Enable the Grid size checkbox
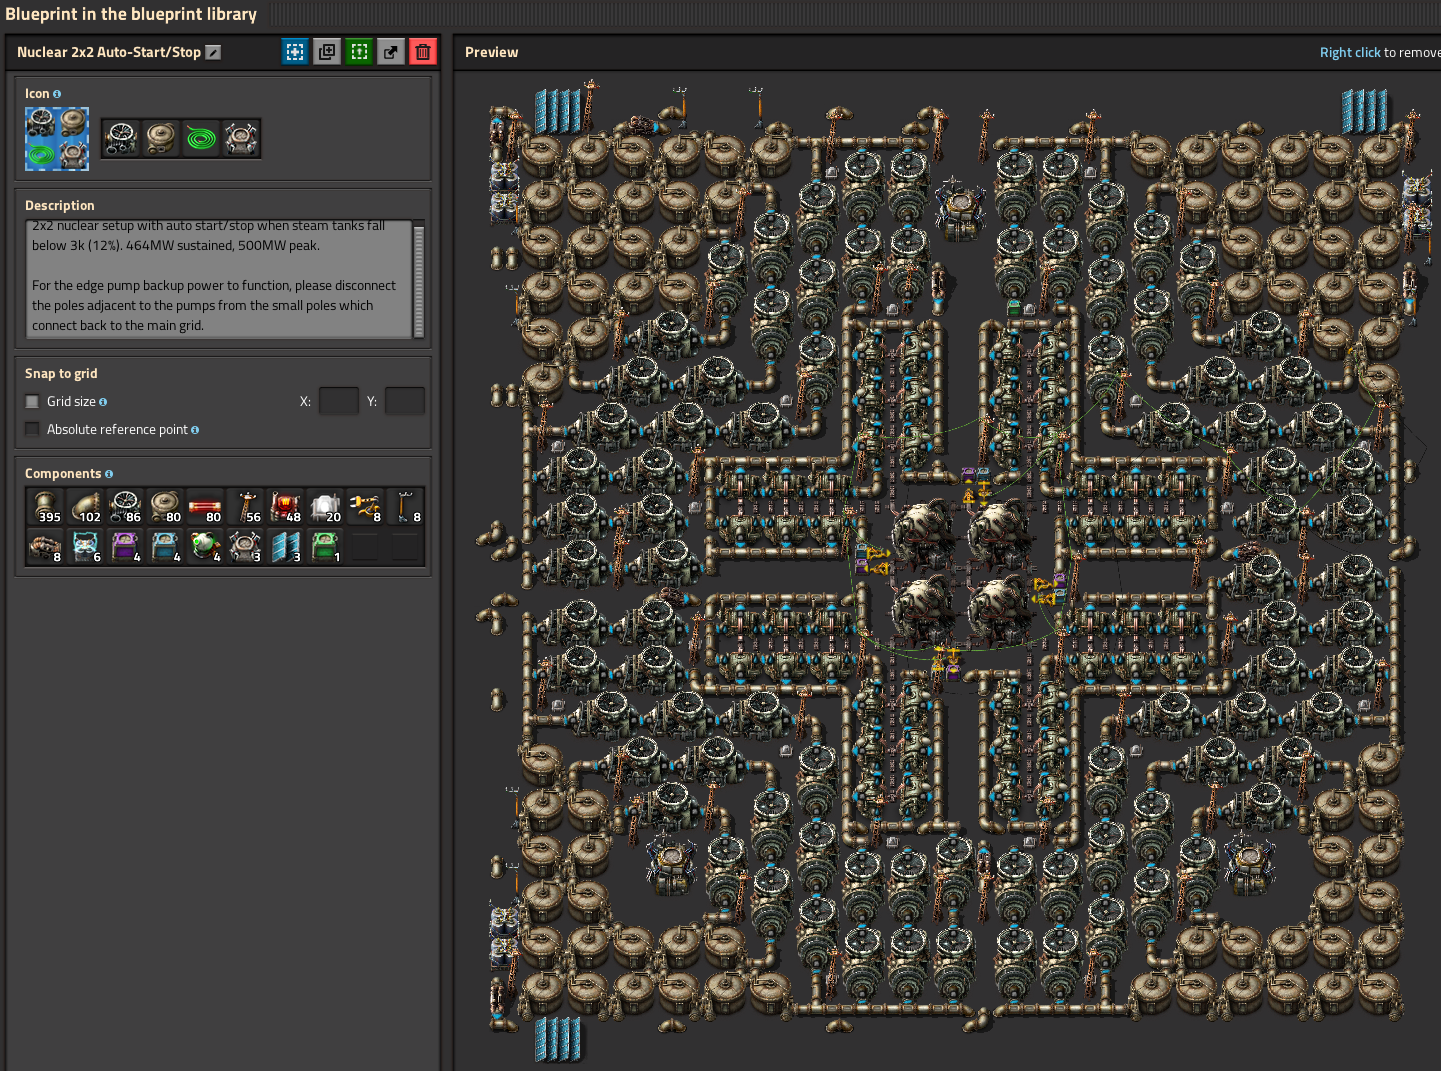The height and width of the screenshot is (1071, 1441). pyautogui.click(x=32, y=402)
